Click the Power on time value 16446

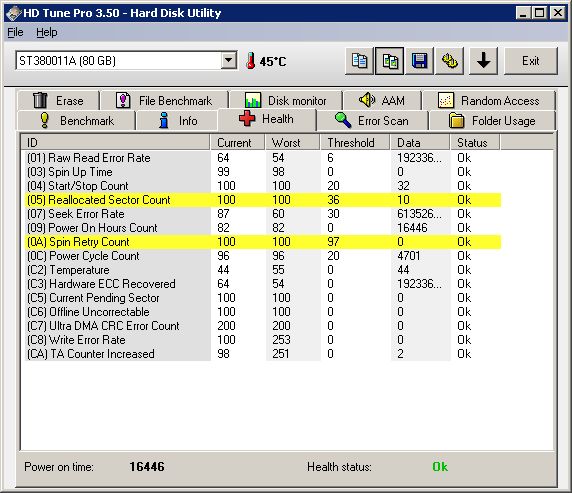[147, 467]
